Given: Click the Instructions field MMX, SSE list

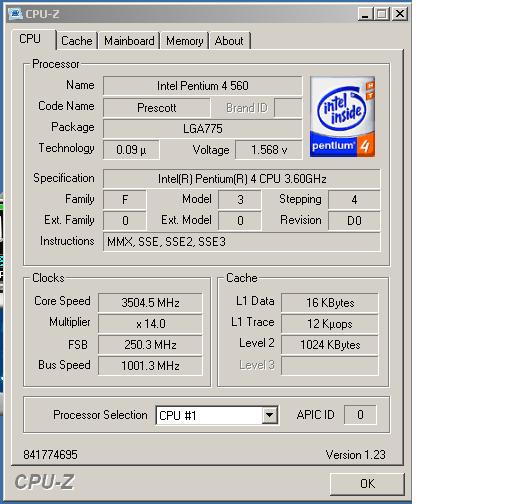Looking at the screenshot, I should [x=242, y=242].
